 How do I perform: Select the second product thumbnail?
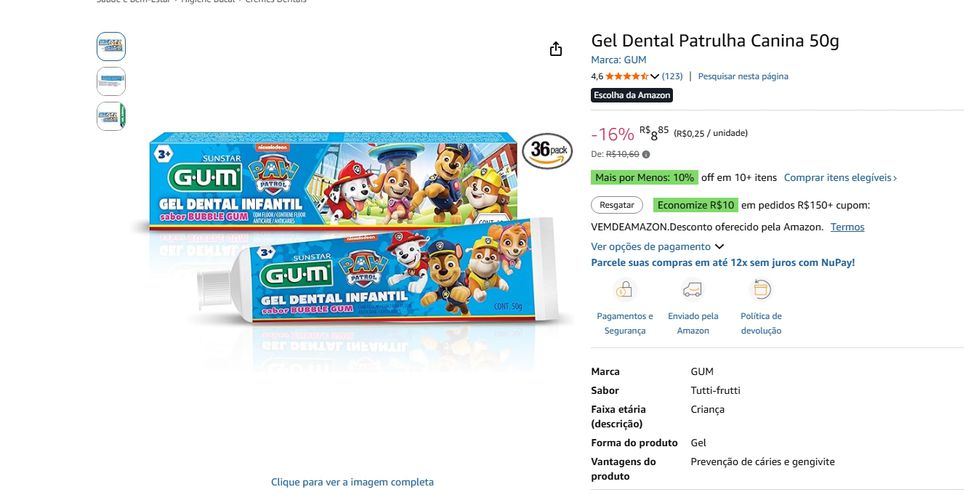pos(111,81)
